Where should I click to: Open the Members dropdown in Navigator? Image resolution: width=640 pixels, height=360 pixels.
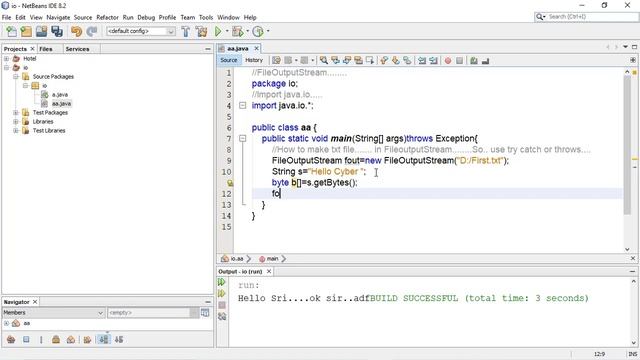[x=53, y=313]
